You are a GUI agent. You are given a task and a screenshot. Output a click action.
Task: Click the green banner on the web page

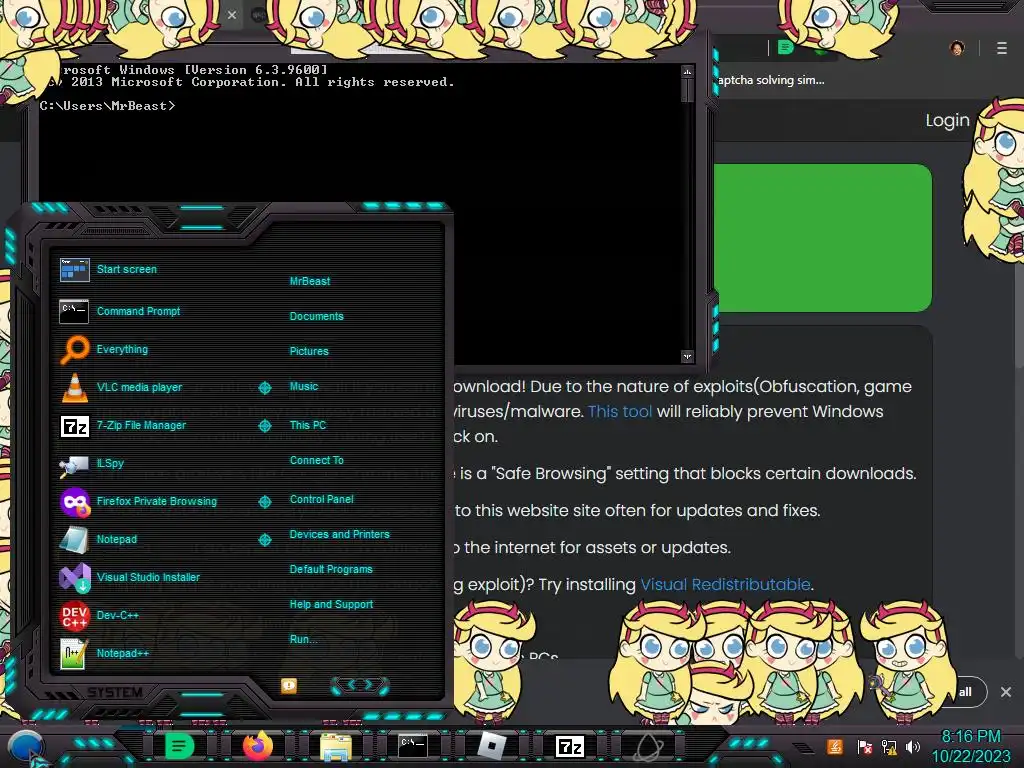point(823,238)
